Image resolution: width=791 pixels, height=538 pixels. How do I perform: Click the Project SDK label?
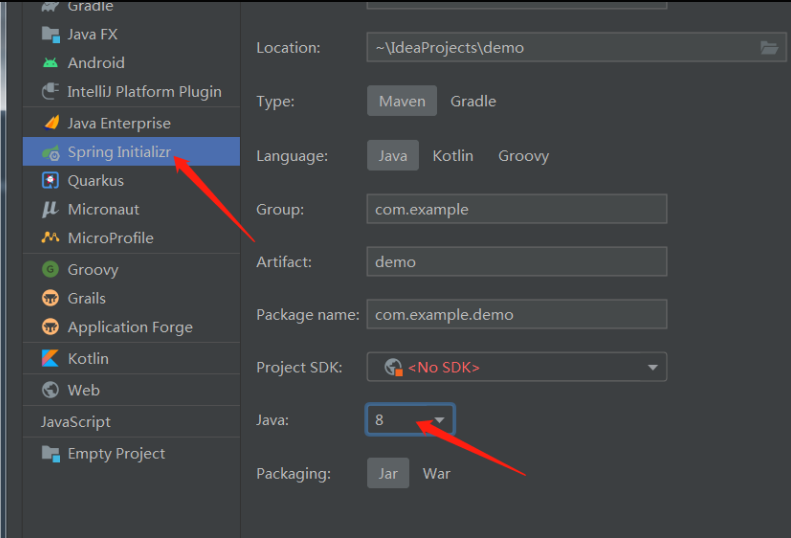click(x=299, y=367)
